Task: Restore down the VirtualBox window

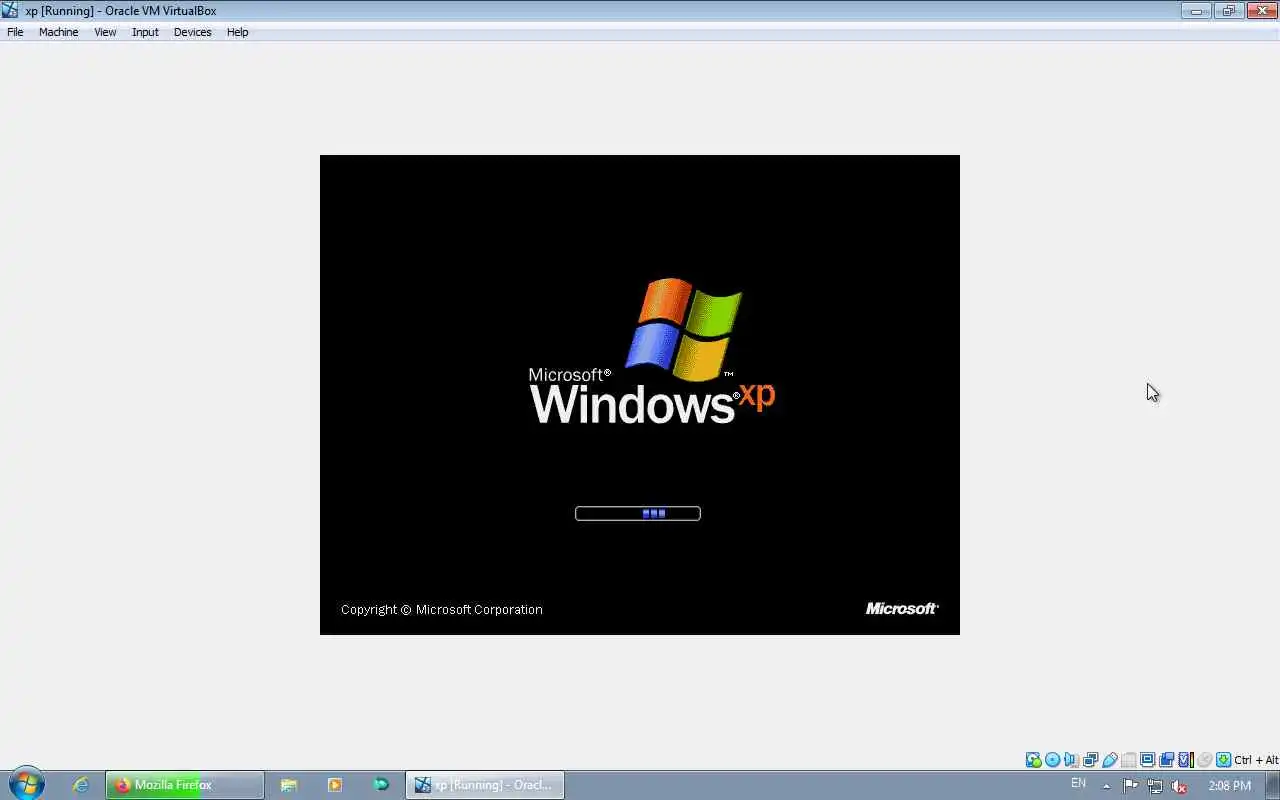Action: (x=1228, y=11)
